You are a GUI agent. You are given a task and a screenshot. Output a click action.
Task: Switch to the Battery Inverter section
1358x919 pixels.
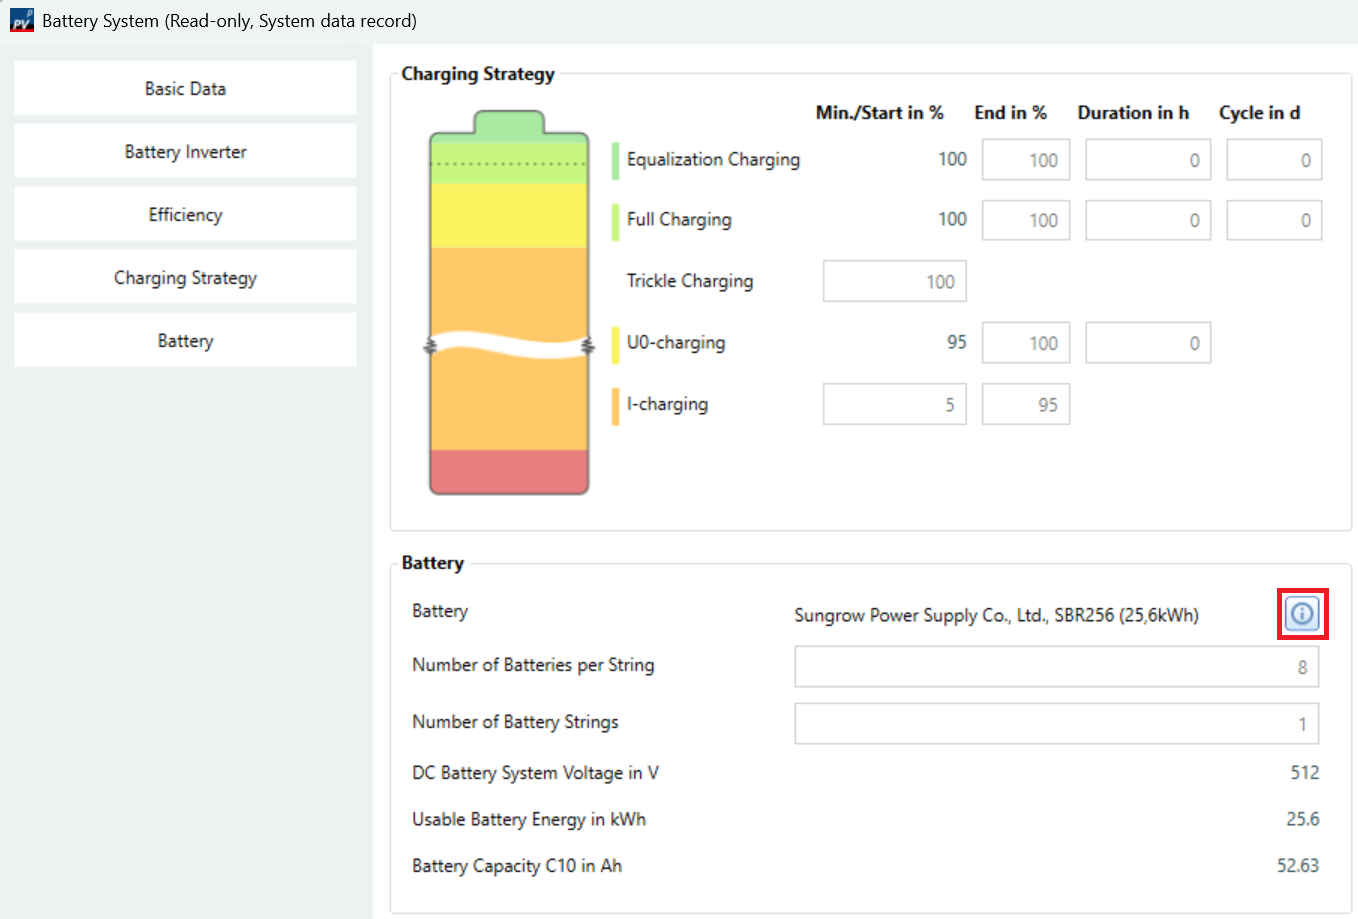185,152
